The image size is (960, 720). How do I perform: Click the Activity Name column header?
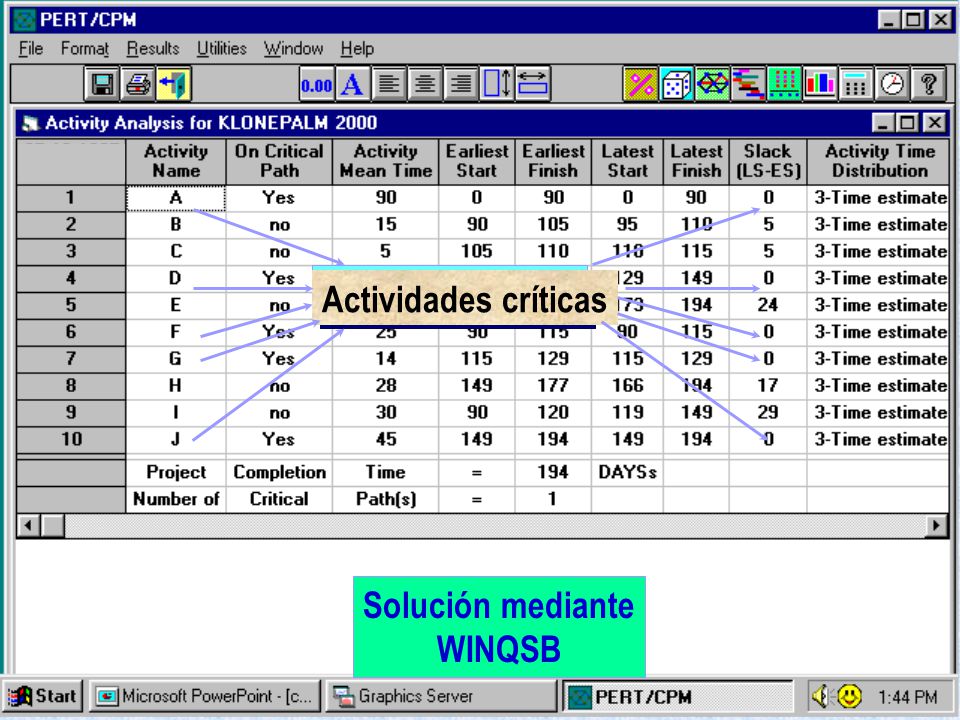(176, 161)
